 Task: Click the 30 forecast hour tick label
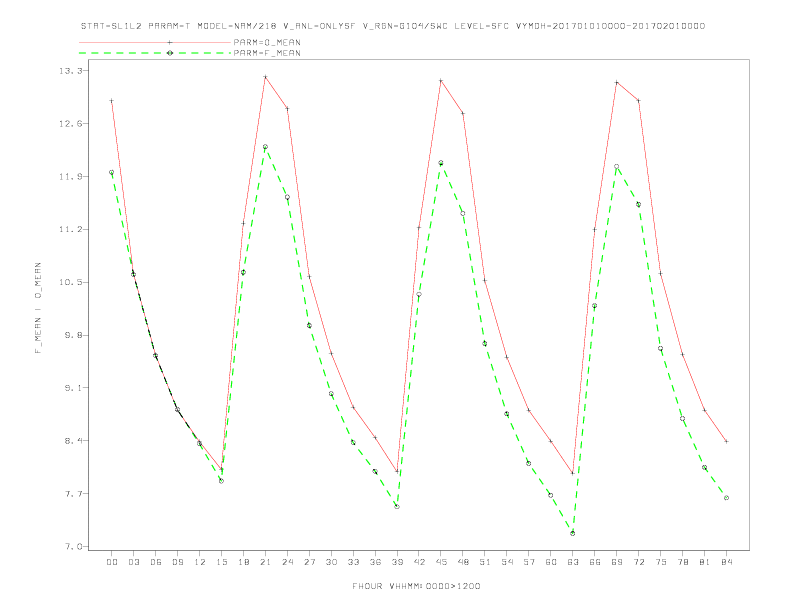tap(331, 562)
